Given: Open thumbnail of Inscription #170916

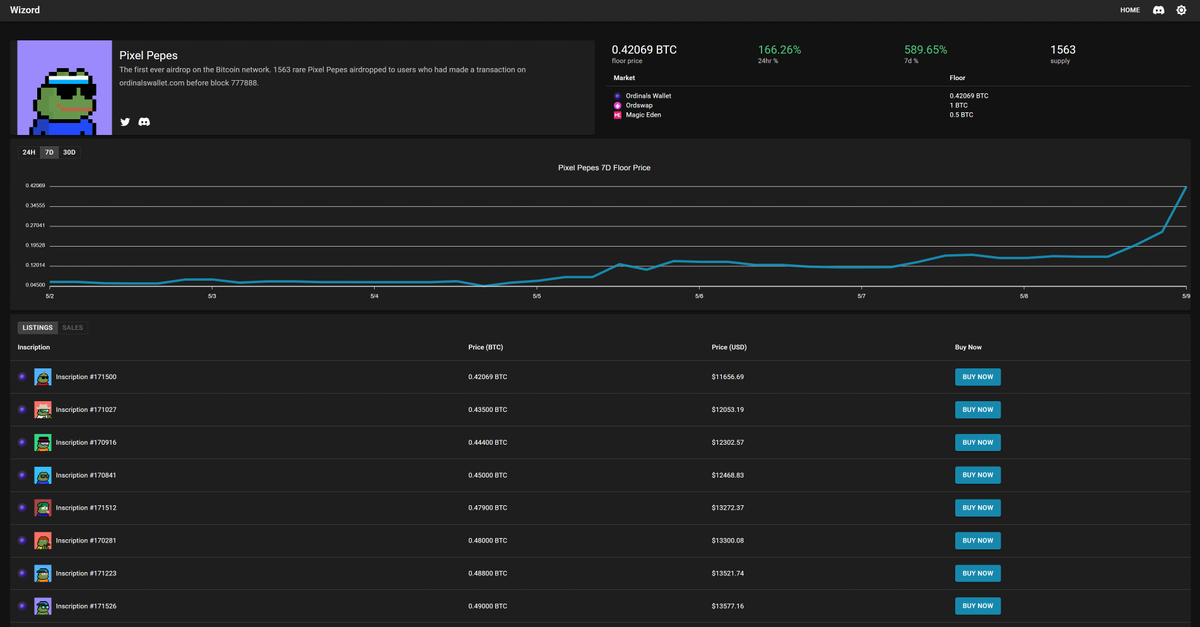Looking at the screenshot, I should click(43, 442).
